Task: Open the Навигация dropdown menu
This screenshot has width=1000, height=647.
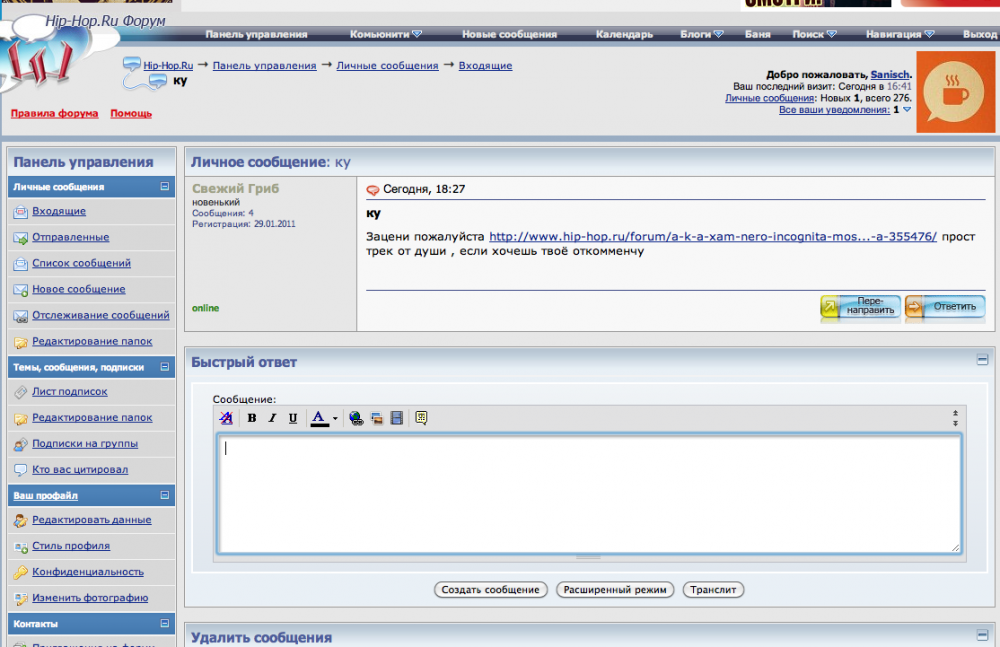Action: (900, 34)
